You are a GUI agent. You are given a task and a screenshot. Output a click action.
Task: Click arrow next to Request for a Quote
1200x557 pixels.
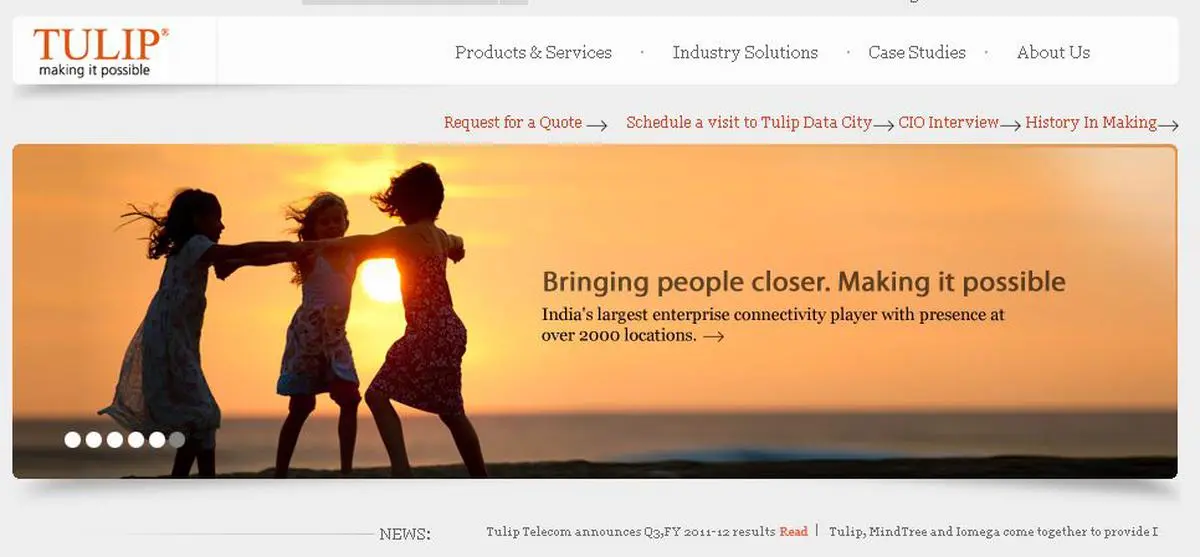(597, 125)
